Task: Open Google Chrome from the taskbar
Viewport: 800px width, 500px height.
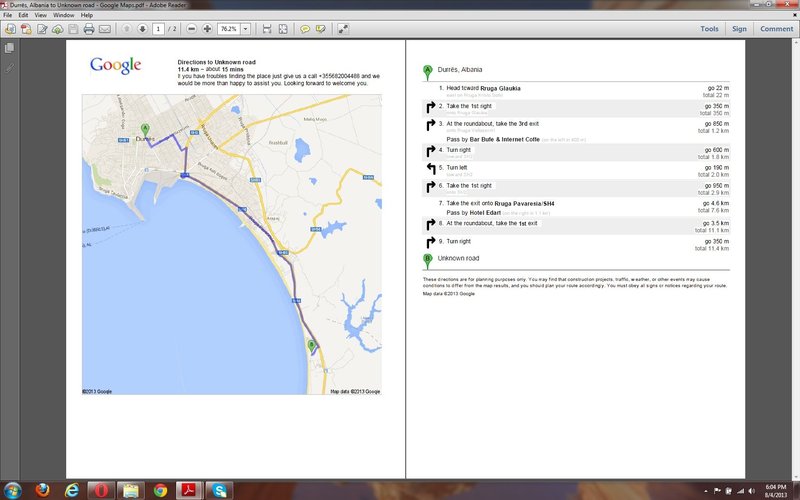Action: [160, 491]
